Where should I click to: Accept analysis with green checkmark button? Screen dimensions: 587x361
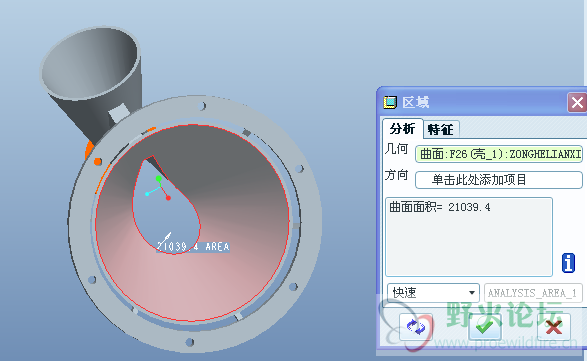(485, 327)
